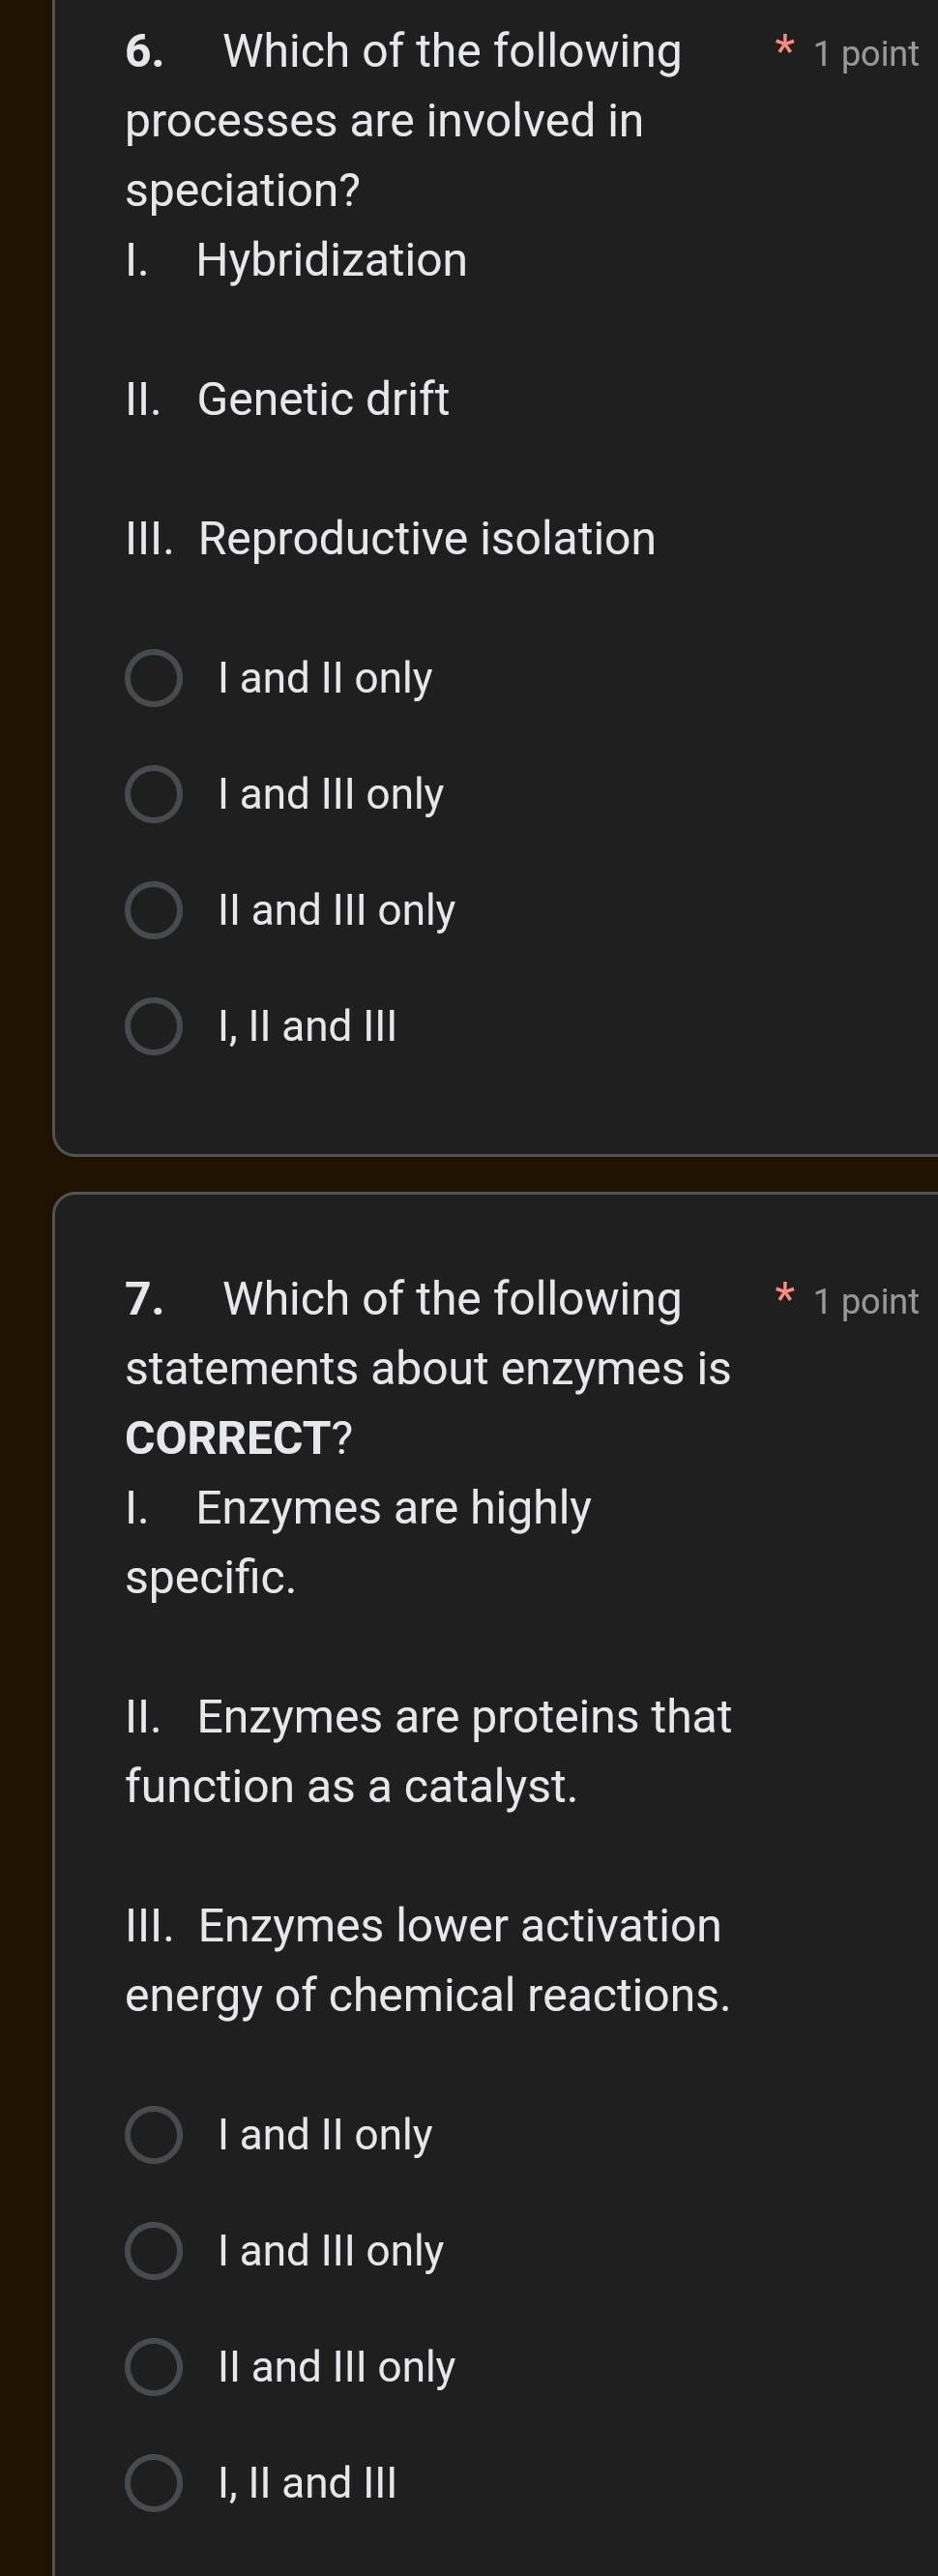The image size is (938, 2576).
Task: Select "I, II and III" for question 6
Action: click(x=155, y=1026)
